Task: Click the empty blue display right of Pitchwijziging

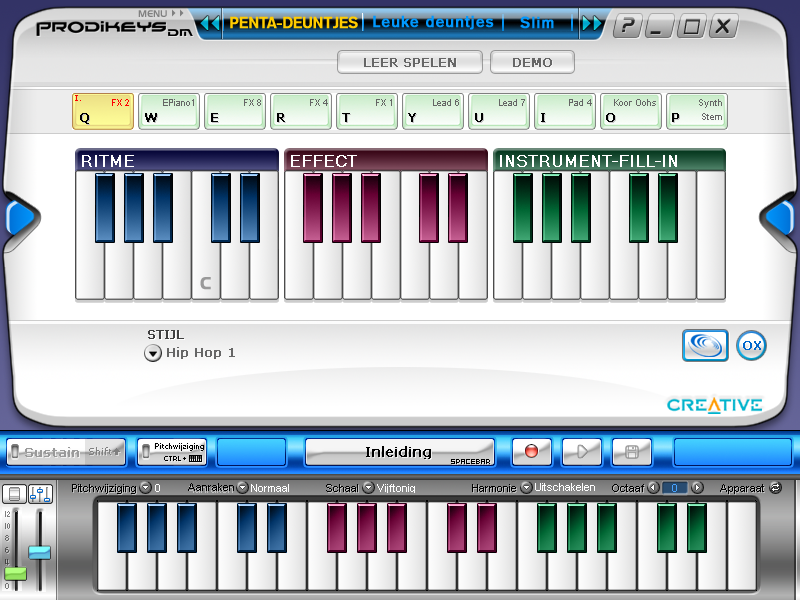Action: pos(252,452)
